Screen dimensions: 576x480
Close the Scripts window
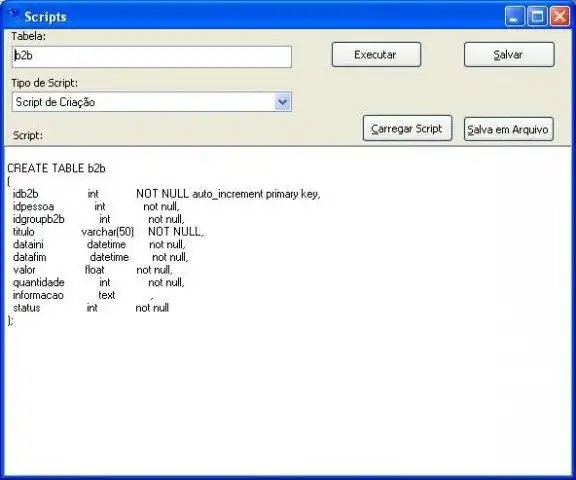click(559, 17)
